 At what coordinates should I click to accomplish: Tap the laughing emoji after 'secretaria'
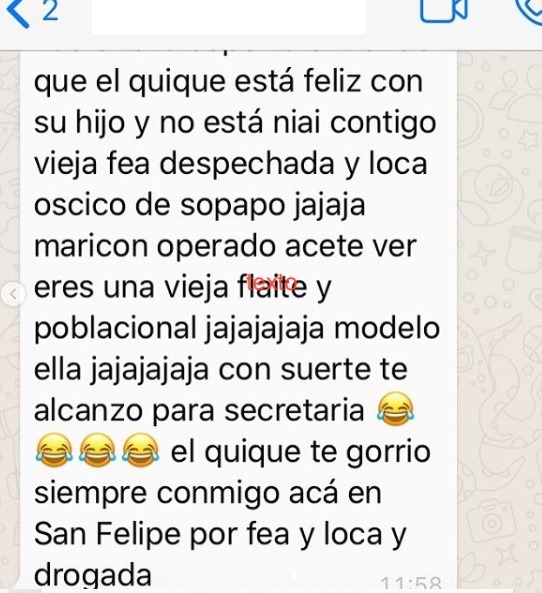click(x=396, y=410)
